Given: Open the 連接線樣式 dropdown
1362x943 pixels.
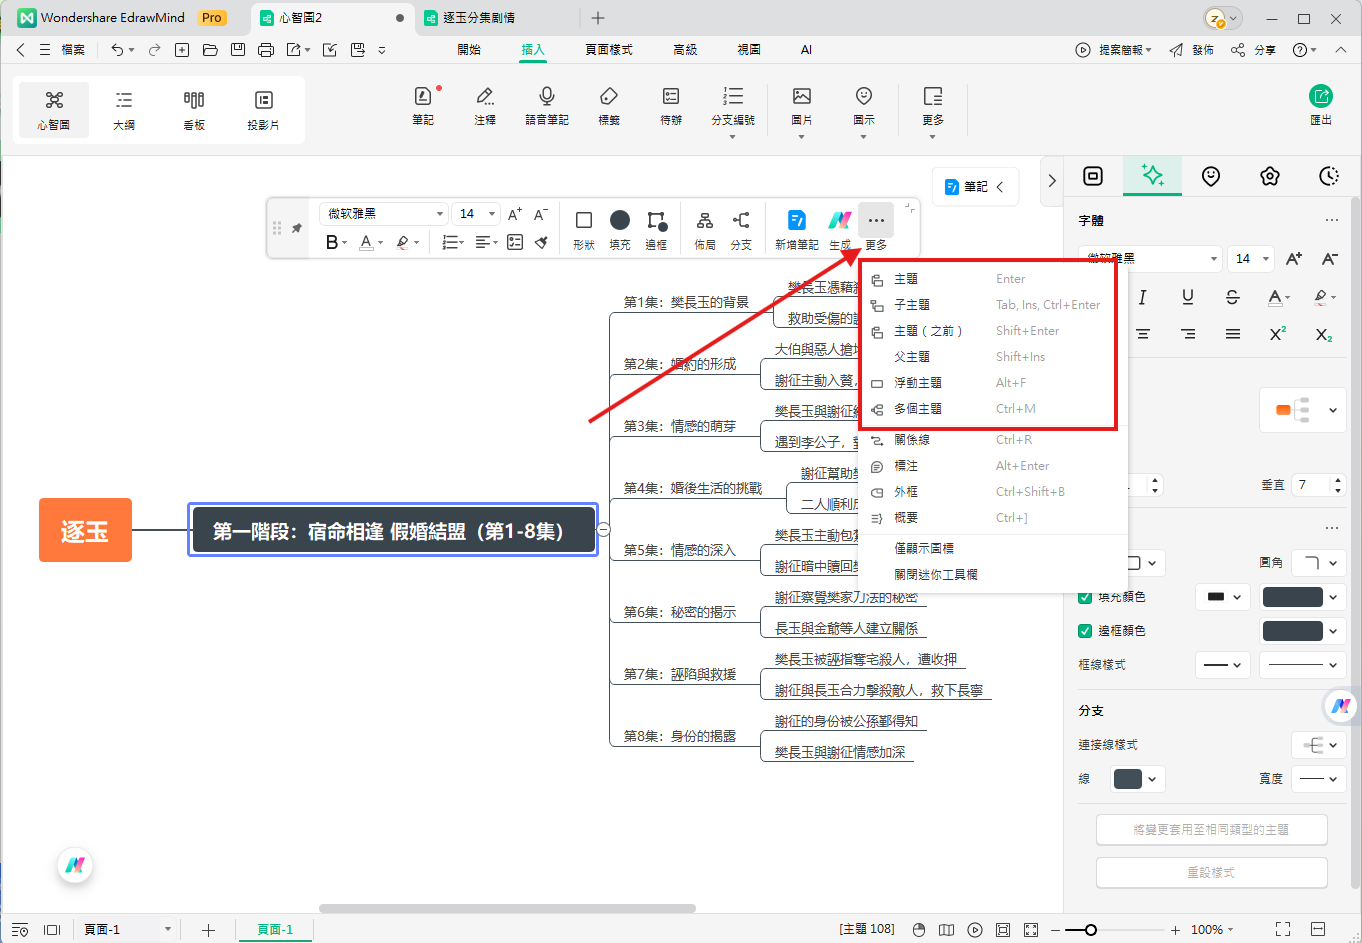Looking at the screenshot, I should point(1319,745).
